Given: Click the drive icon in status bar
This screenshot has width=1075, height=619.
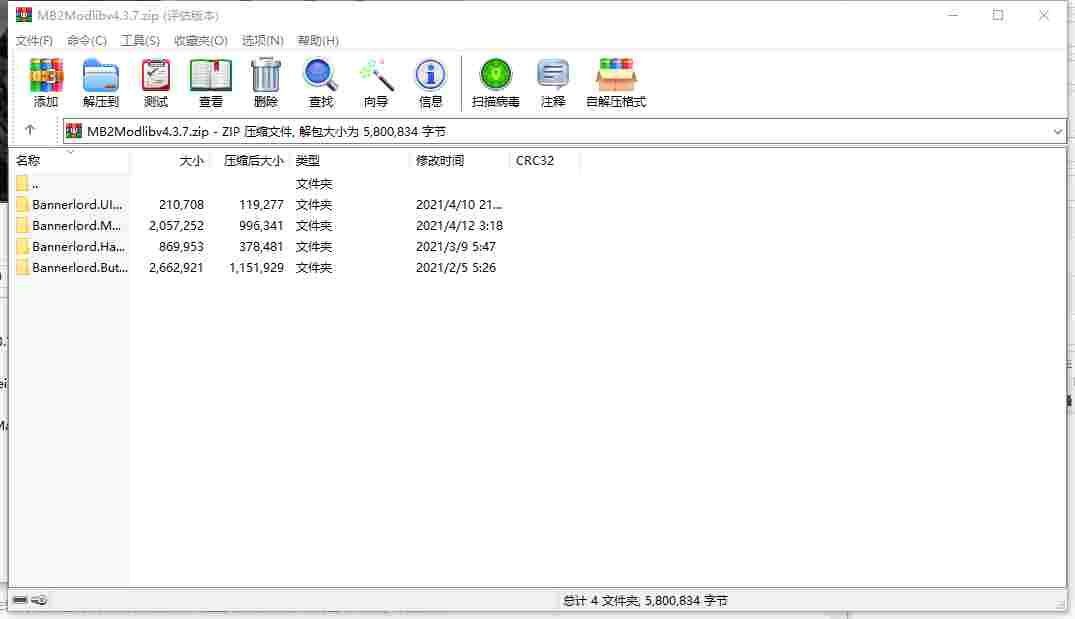Looking at the screenshot, I should coord(20,600).
